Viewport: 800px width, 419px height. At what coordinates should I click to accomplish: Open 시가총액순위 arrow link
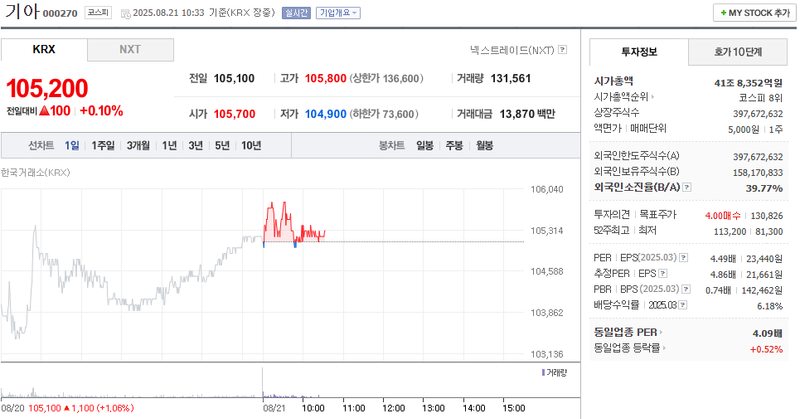point(653,96)
